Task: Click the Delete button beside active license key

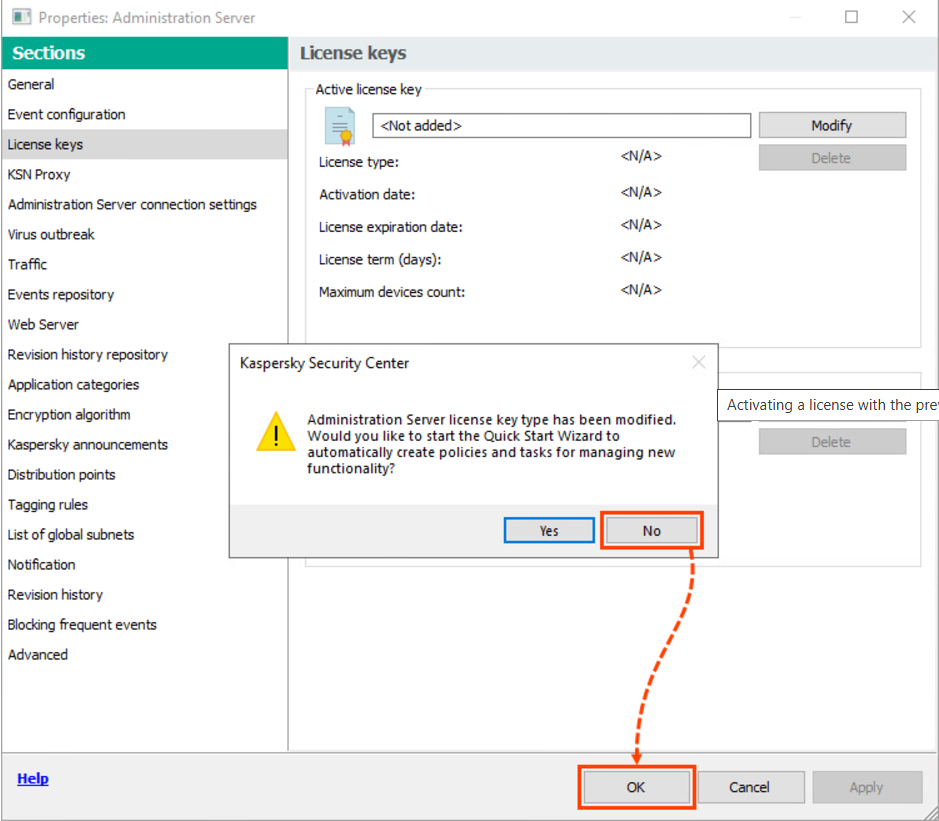Action: click(x=832, y=157)
